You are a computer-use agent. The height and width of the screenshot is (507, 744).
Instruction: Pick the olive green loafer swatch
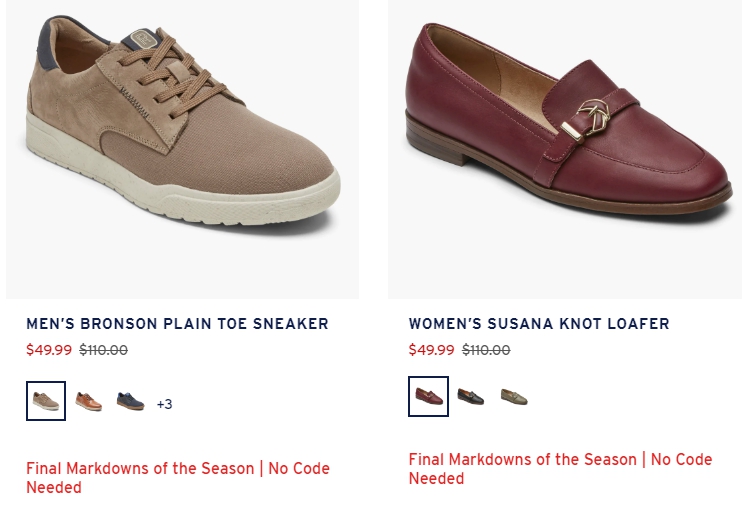click(x=514, y=396)
